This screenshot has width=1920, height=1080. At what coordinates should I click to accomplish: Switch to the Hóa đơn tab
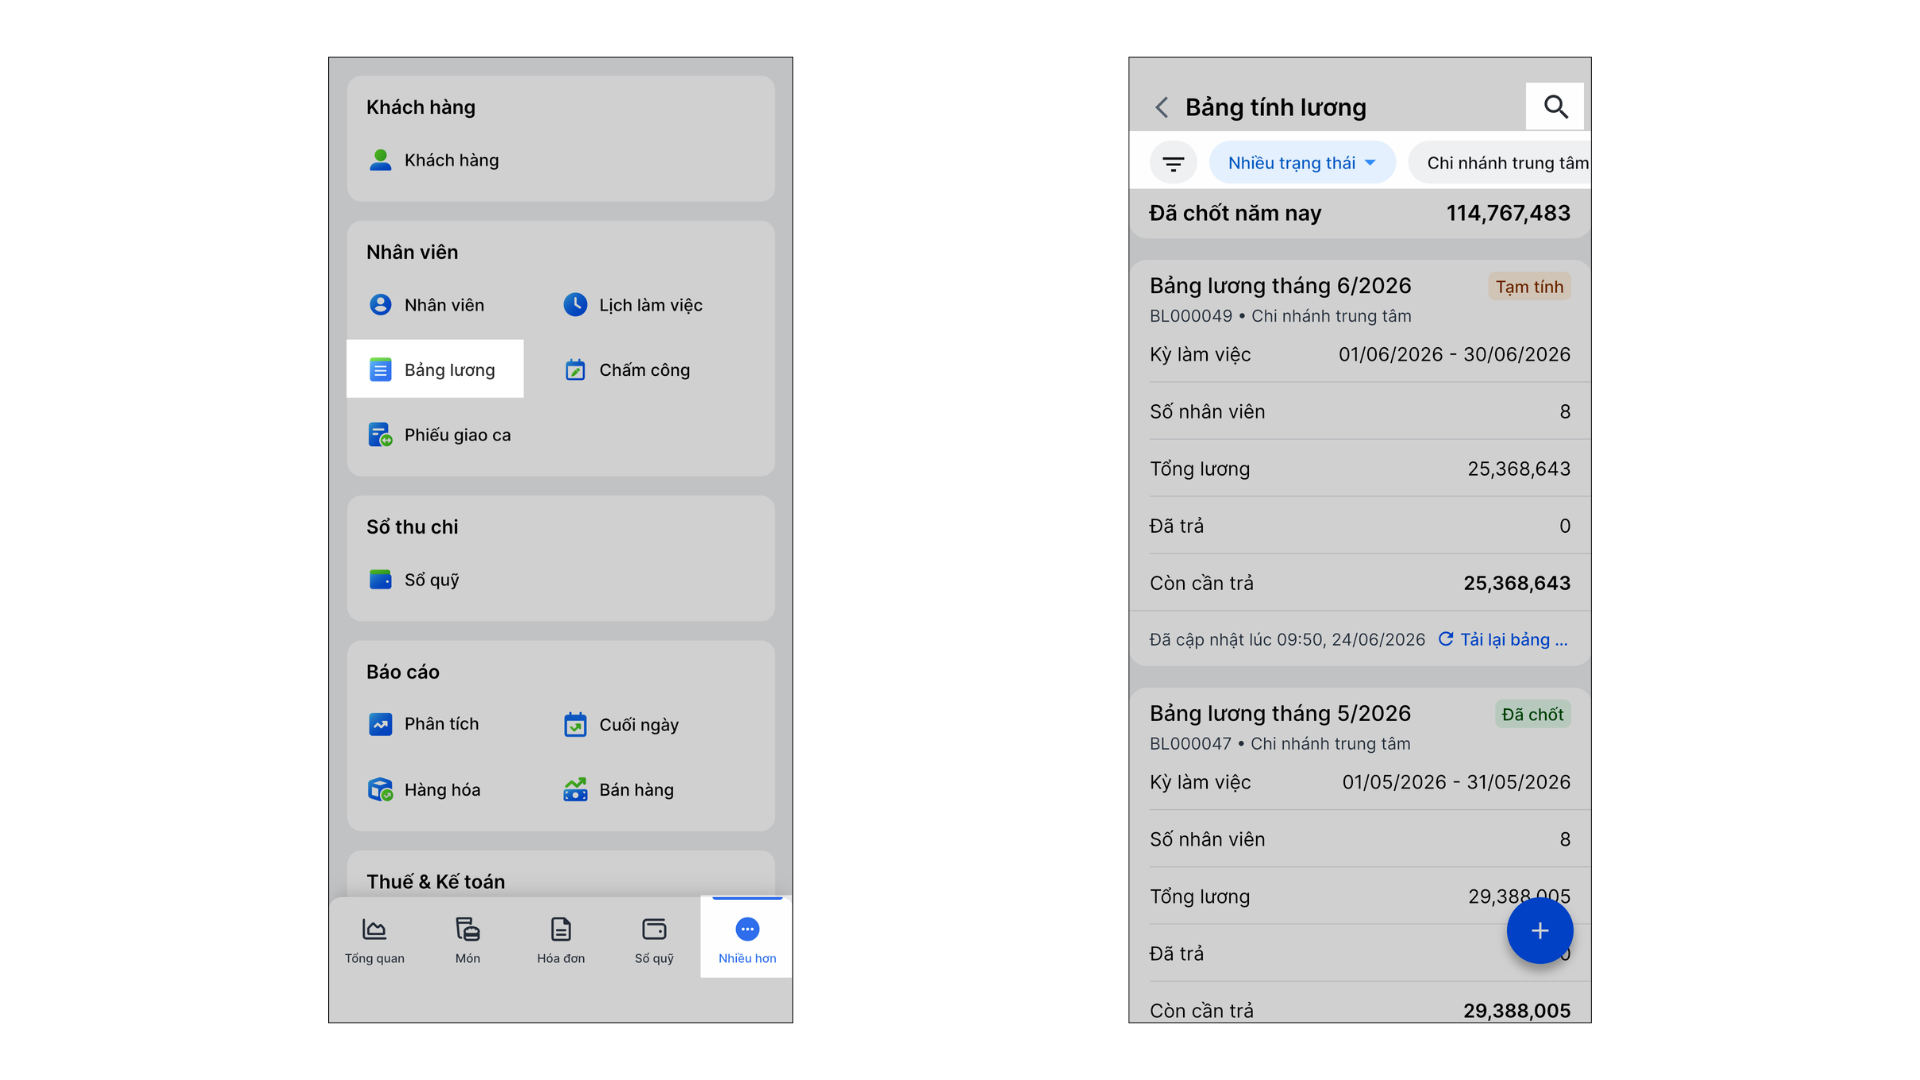point(561,940)
